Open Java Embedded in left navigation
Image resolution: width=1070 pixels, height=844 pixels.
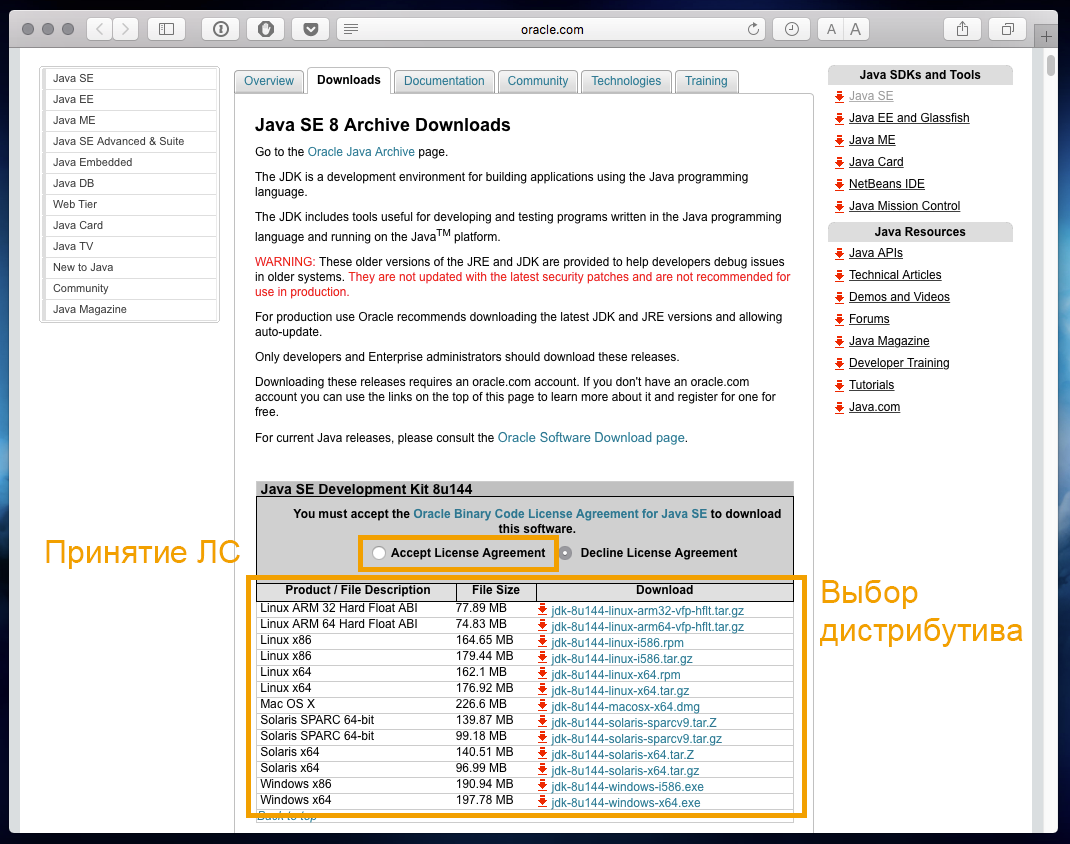130,162
